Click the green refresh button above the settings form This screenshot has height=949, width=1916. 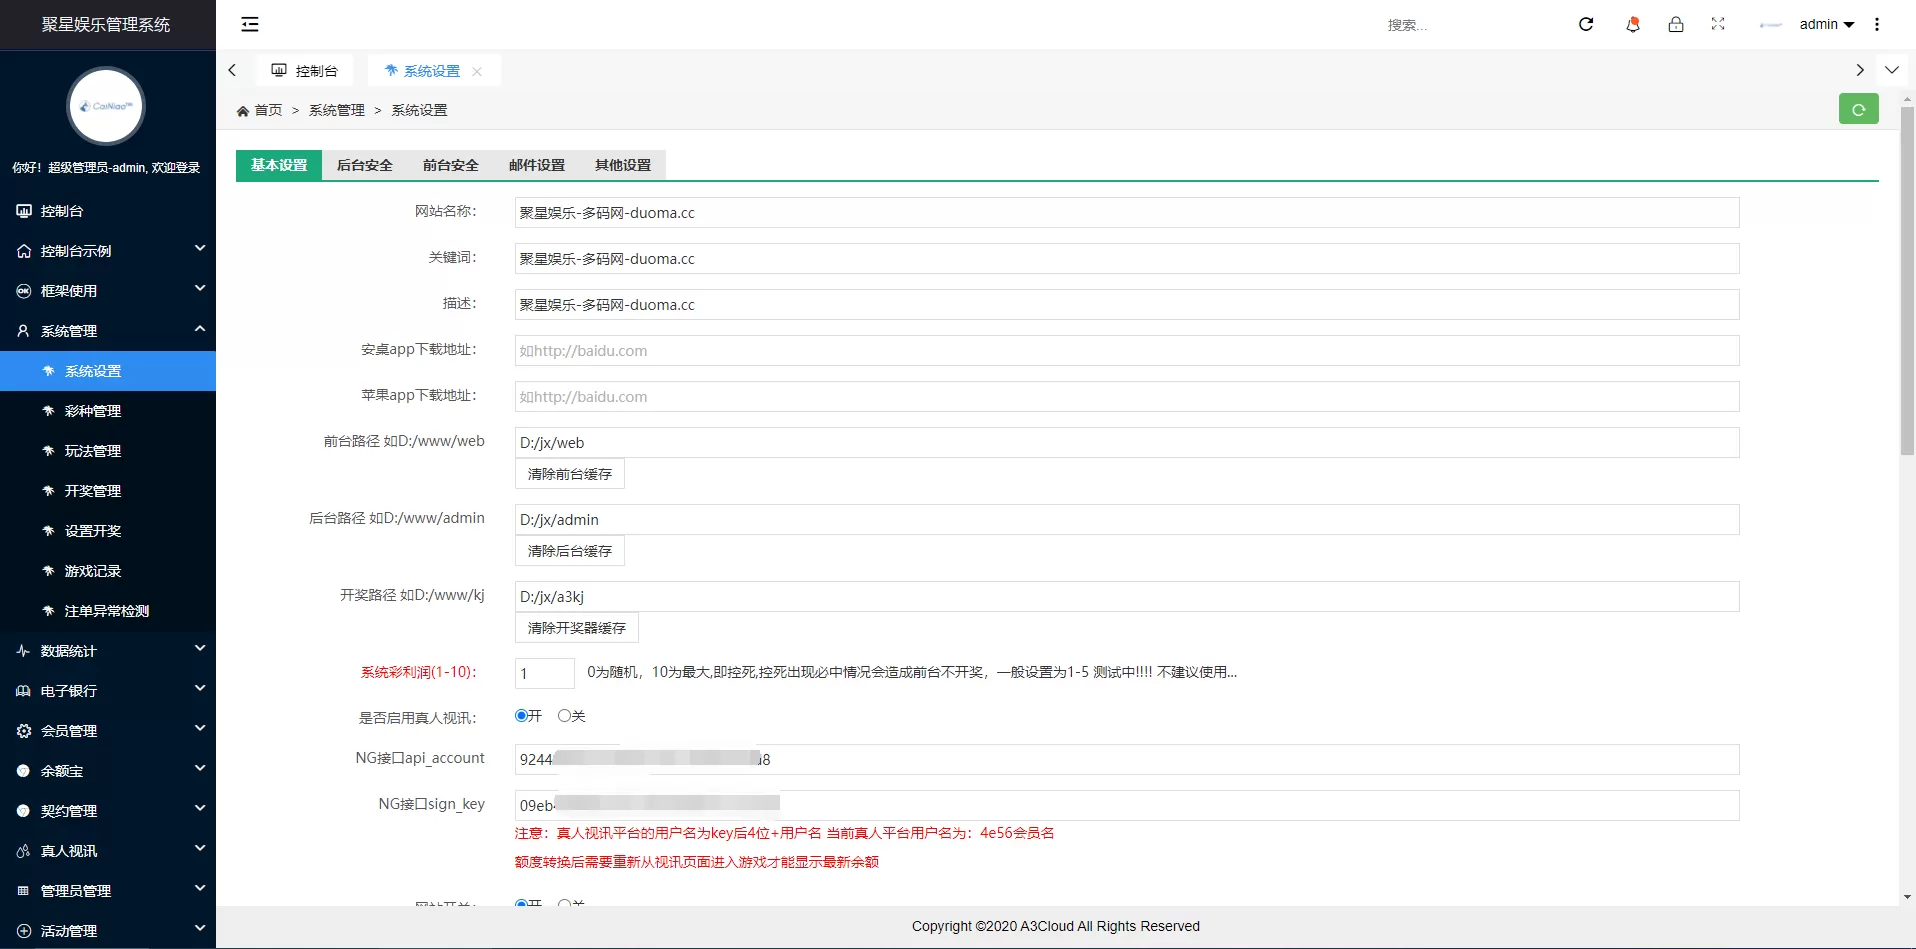(x=1858, y=109)
